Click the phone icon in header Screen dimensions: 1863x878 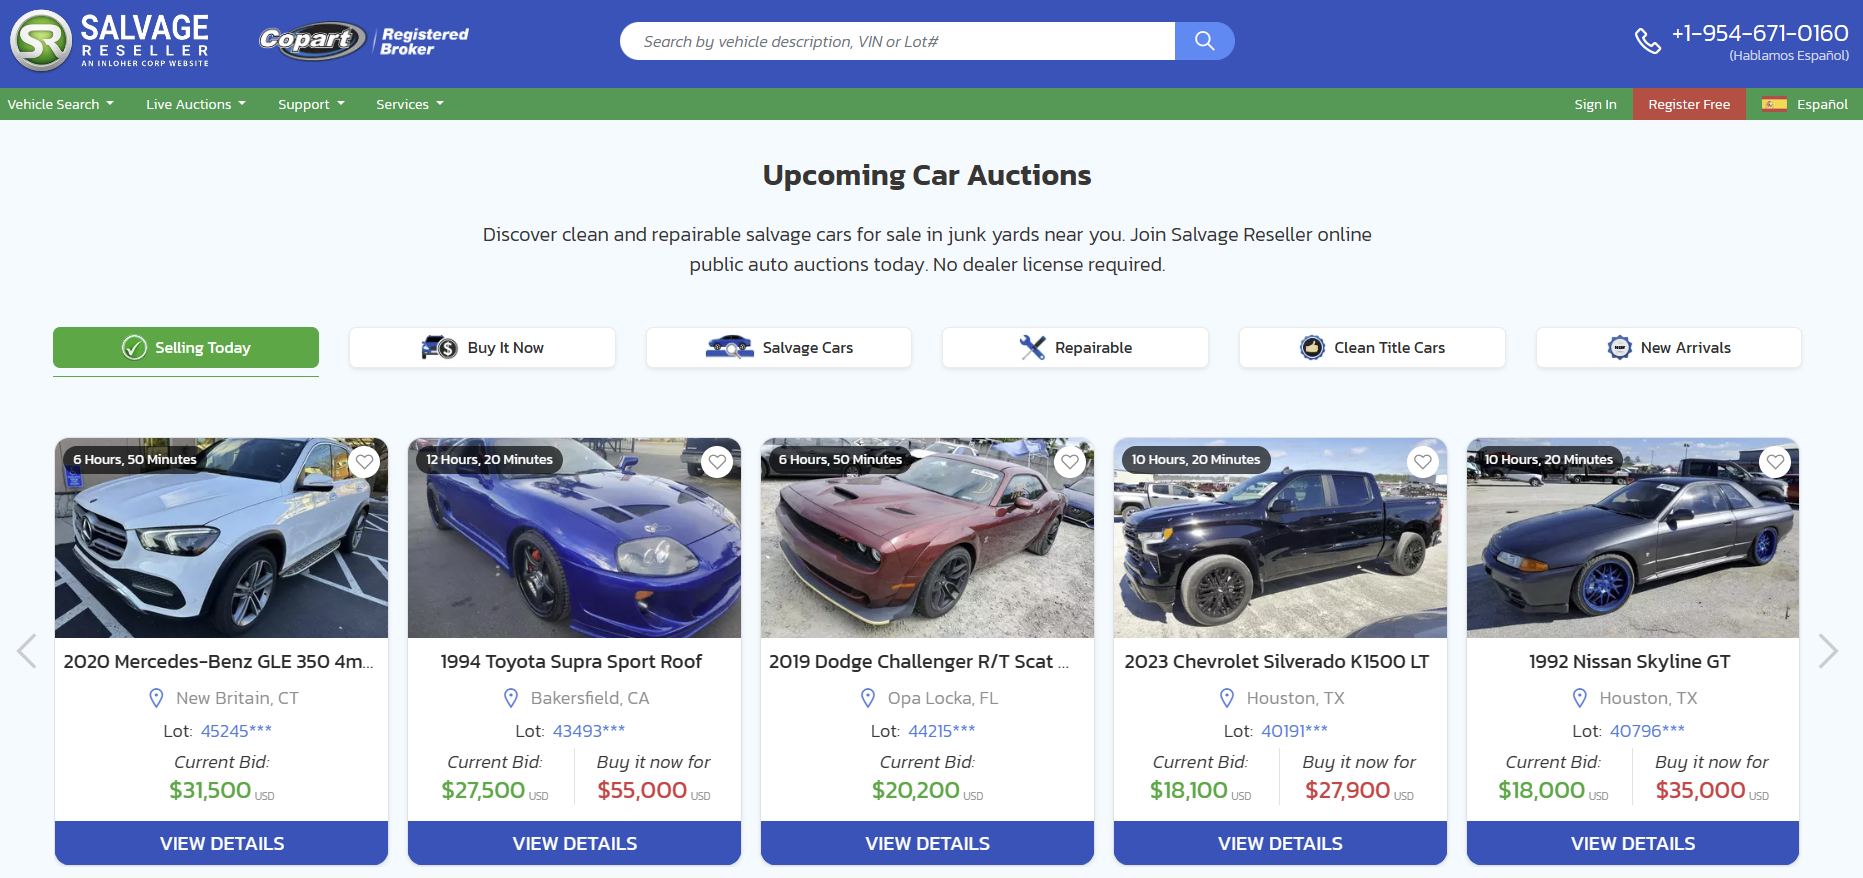point(1647,41)
